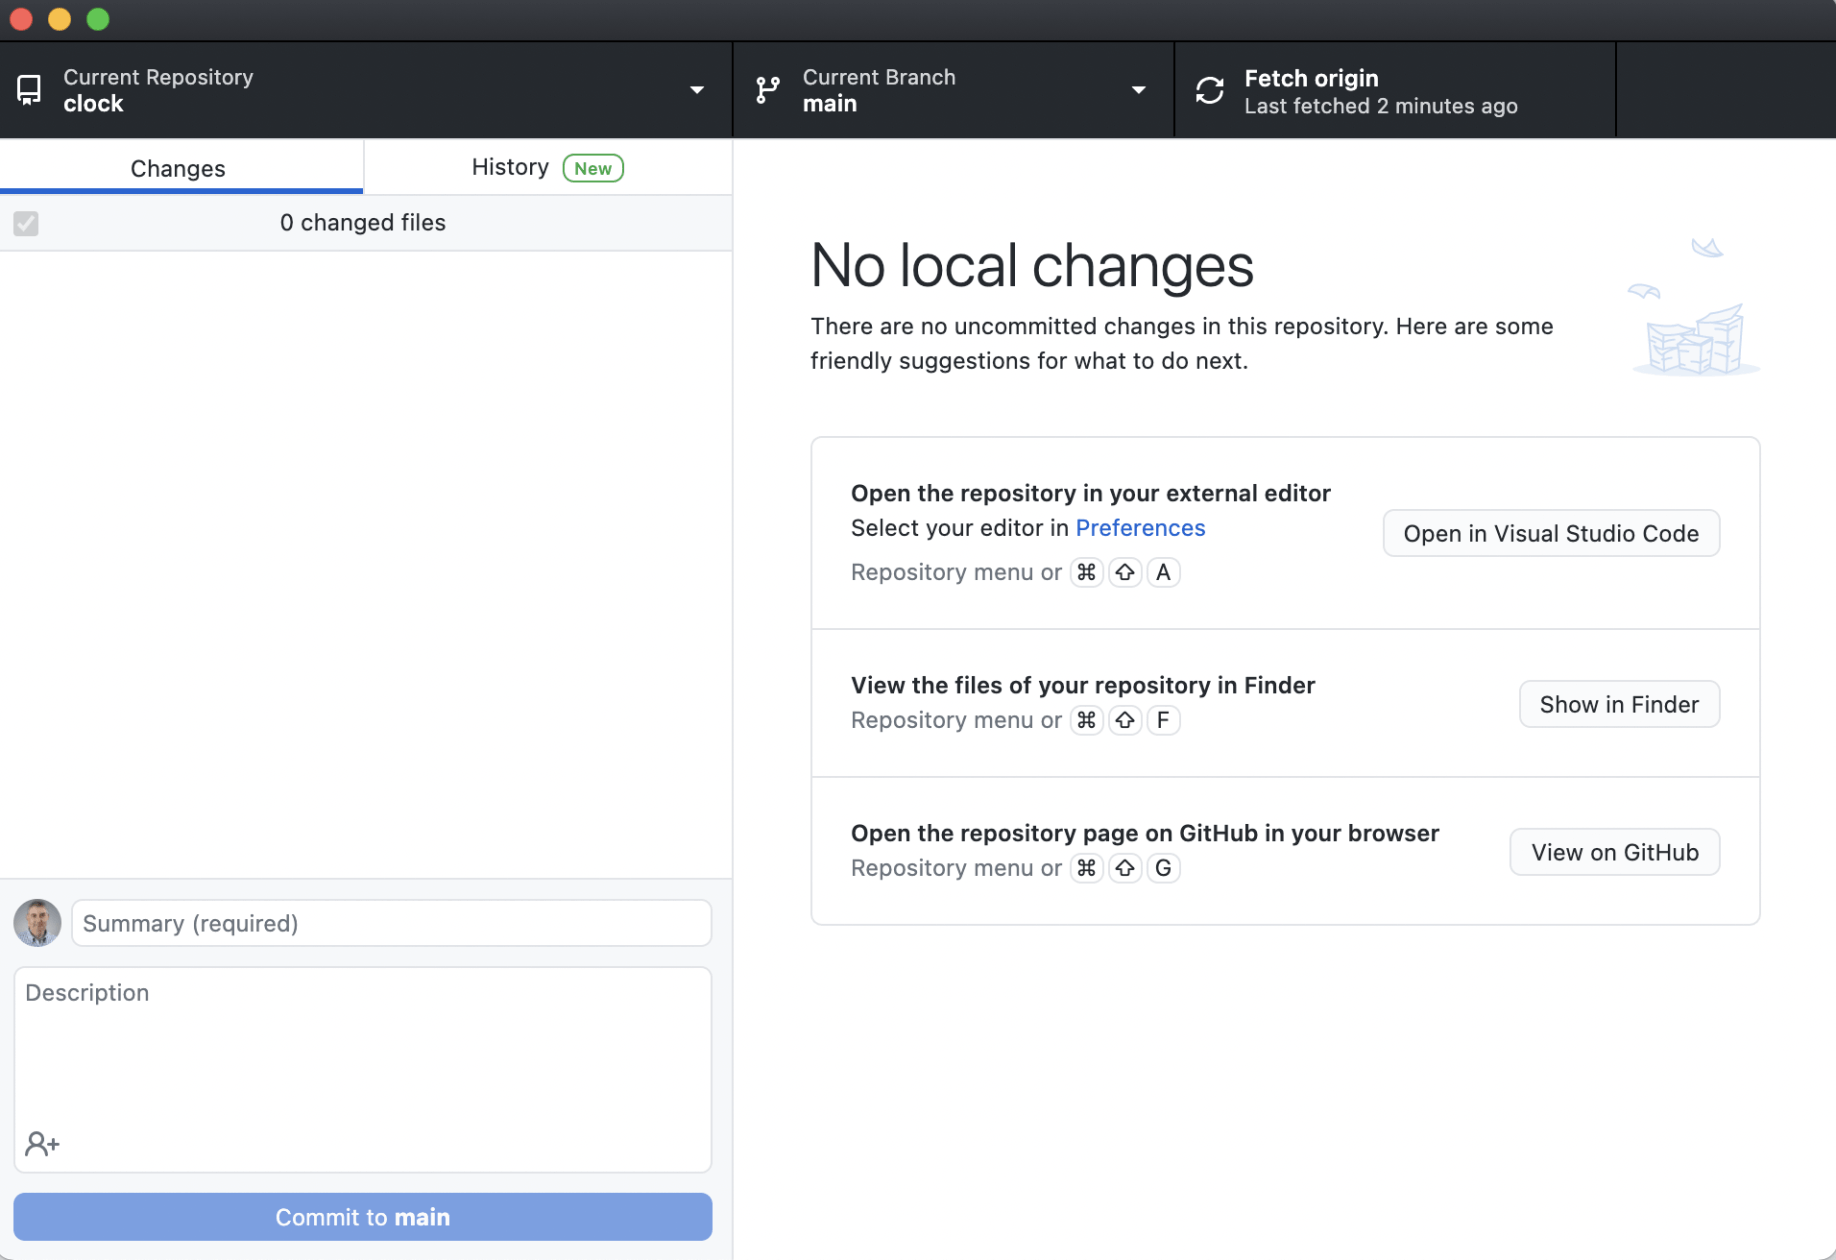Click the green New badge on History
Image resolution: width=1836 pixels, height=1260 pixels.
[592, 168]
